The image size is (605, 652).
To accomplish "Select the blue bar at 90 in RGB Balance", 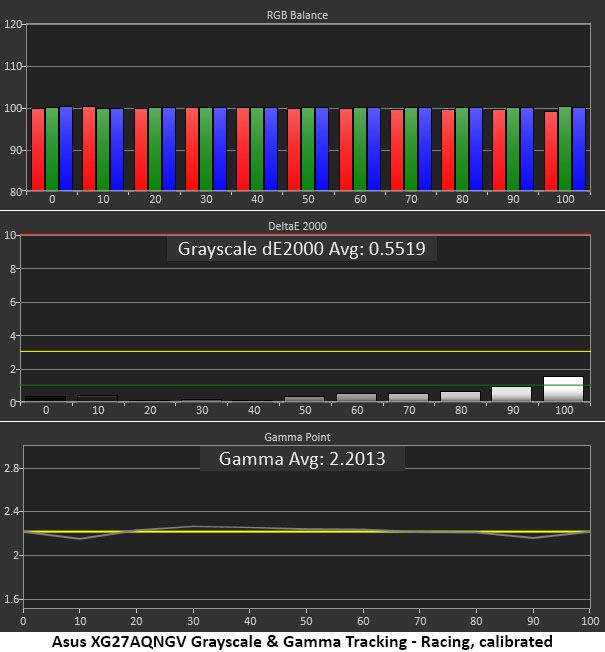I will (x=527, y=149).
